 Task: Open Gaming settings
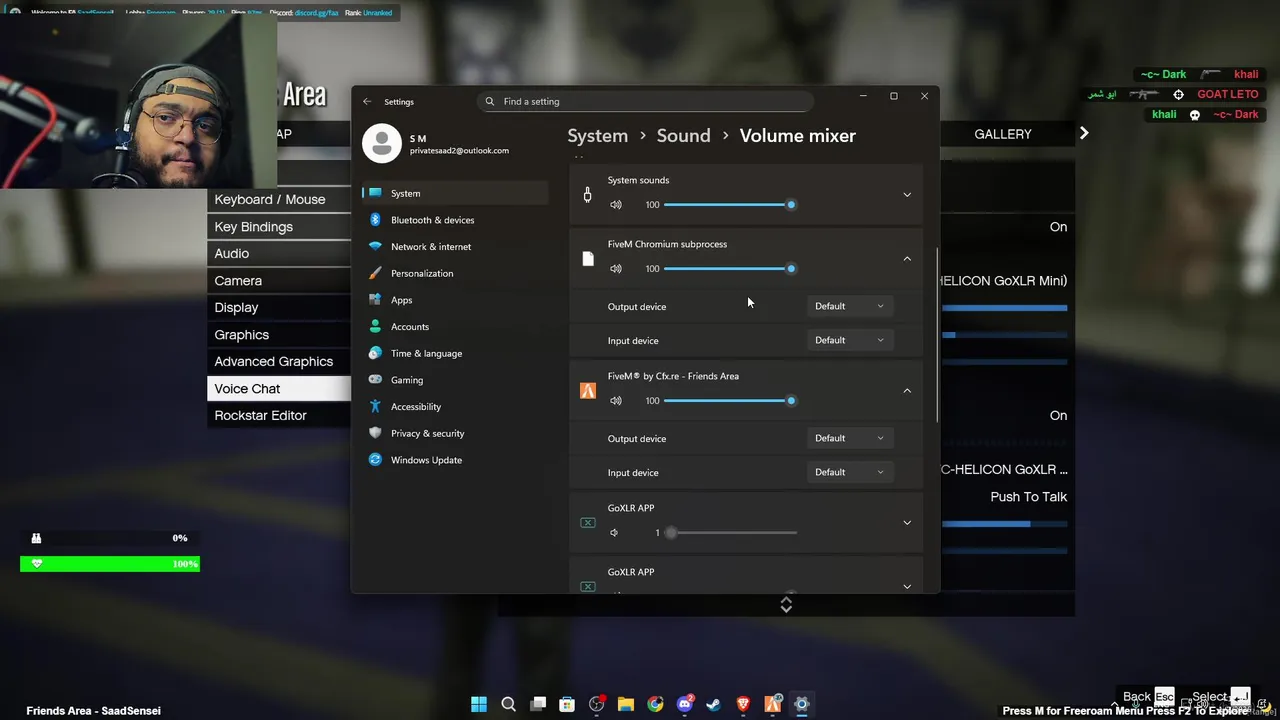(x=455, y=380)
